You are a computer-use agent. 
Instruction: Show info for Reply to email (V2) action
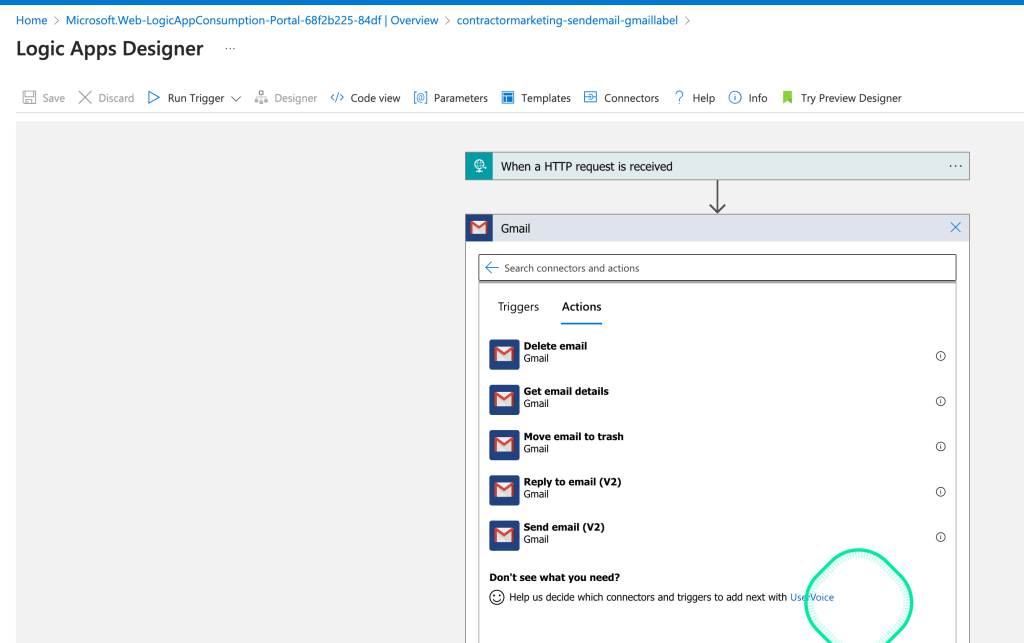[940, 492]
